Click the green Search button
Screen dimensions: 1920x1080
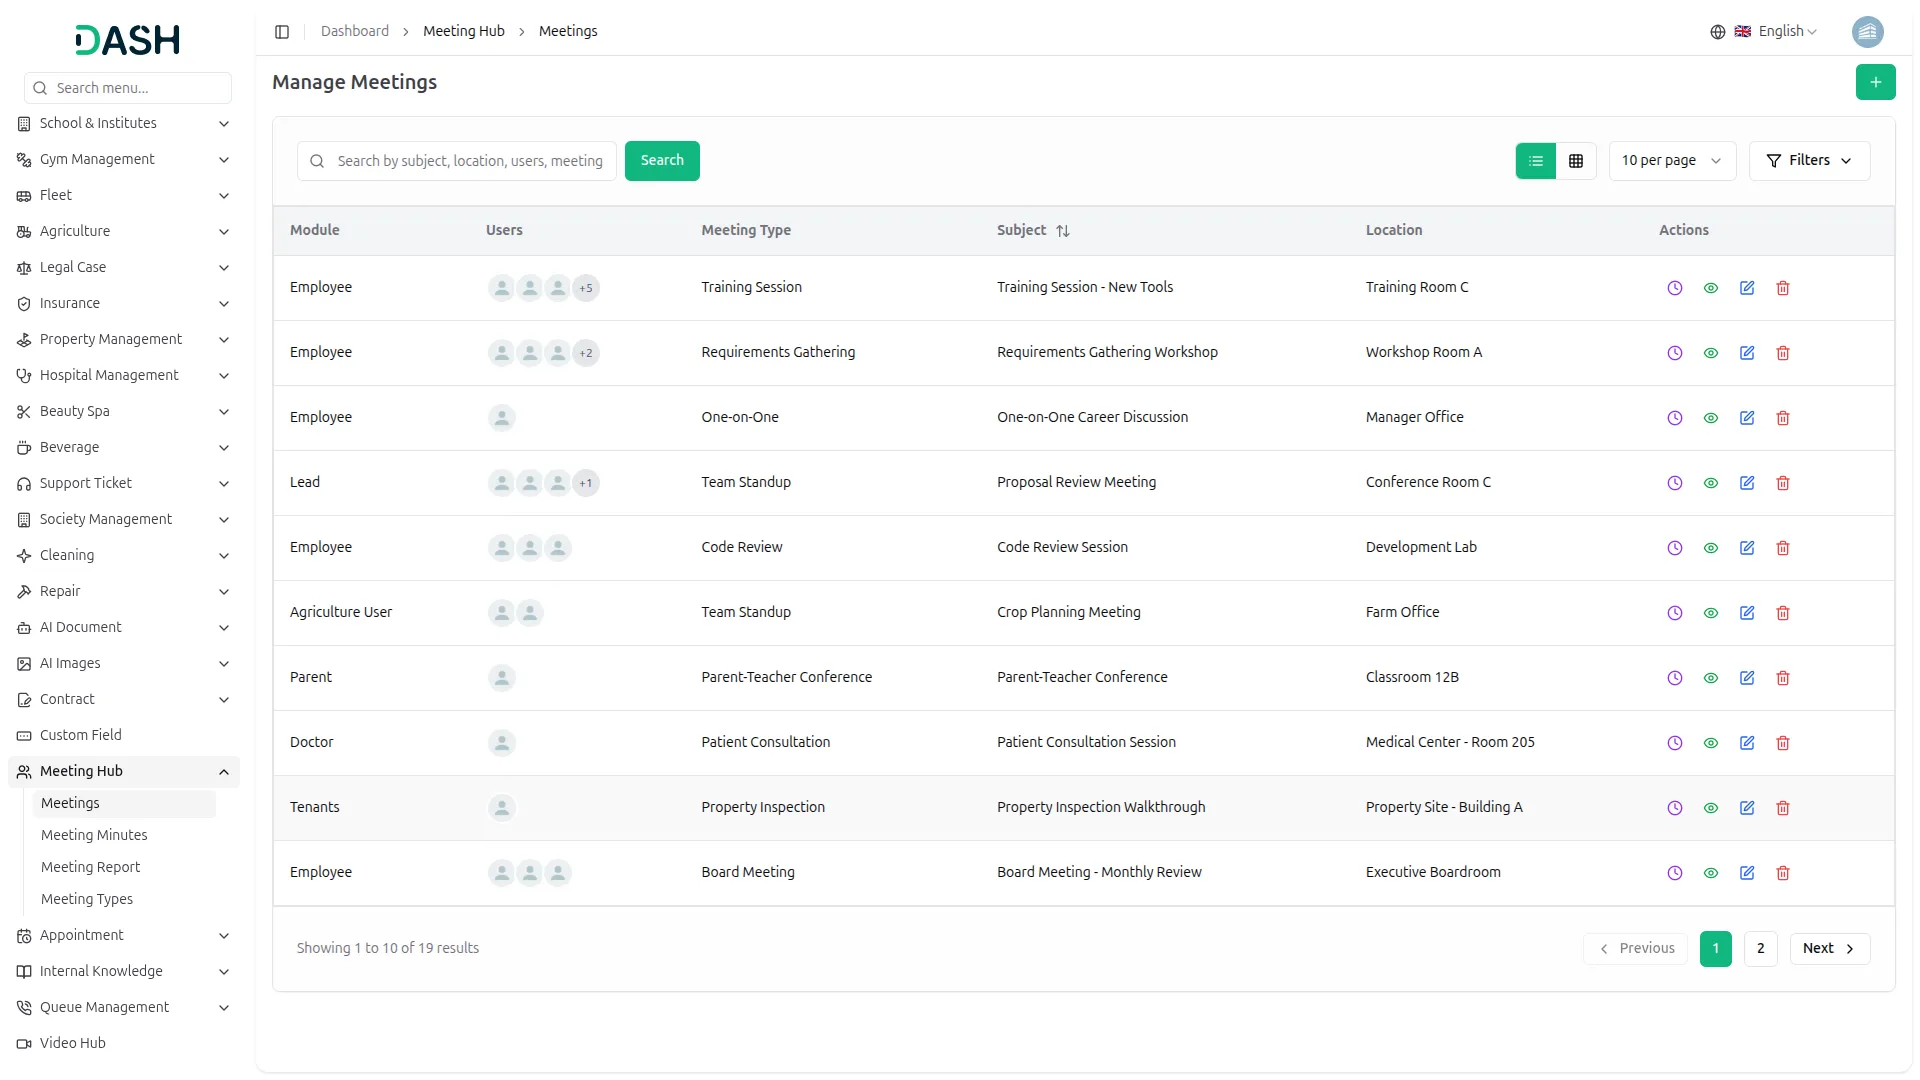[662, 161]
